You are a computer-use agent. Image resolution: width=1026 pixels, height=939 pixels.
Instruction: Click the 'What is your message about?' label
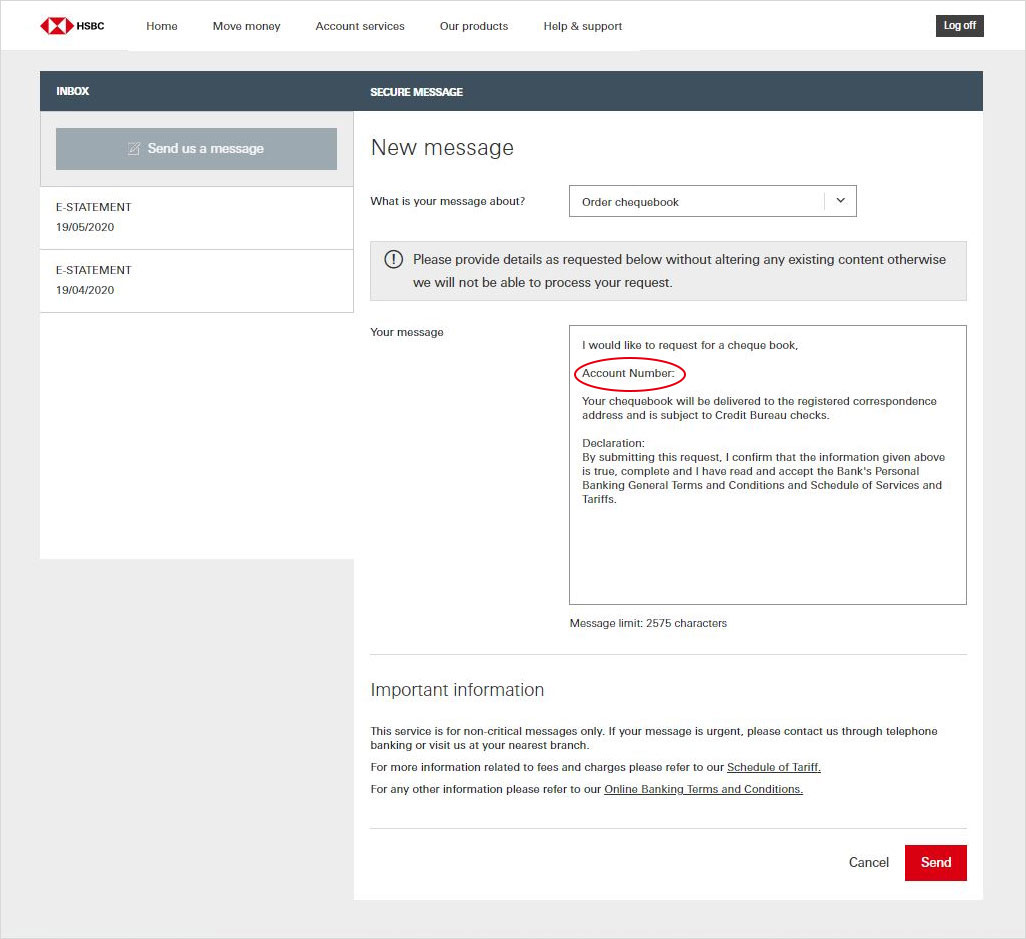pos(448,201)
